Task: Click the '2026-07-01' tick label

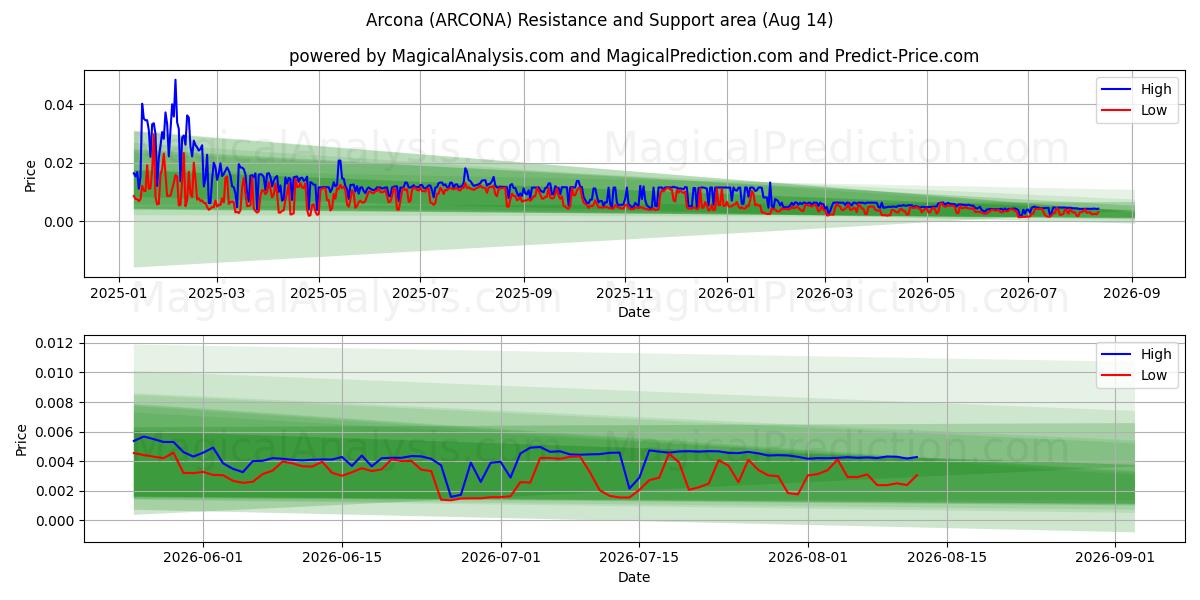Action: [500, 557]
